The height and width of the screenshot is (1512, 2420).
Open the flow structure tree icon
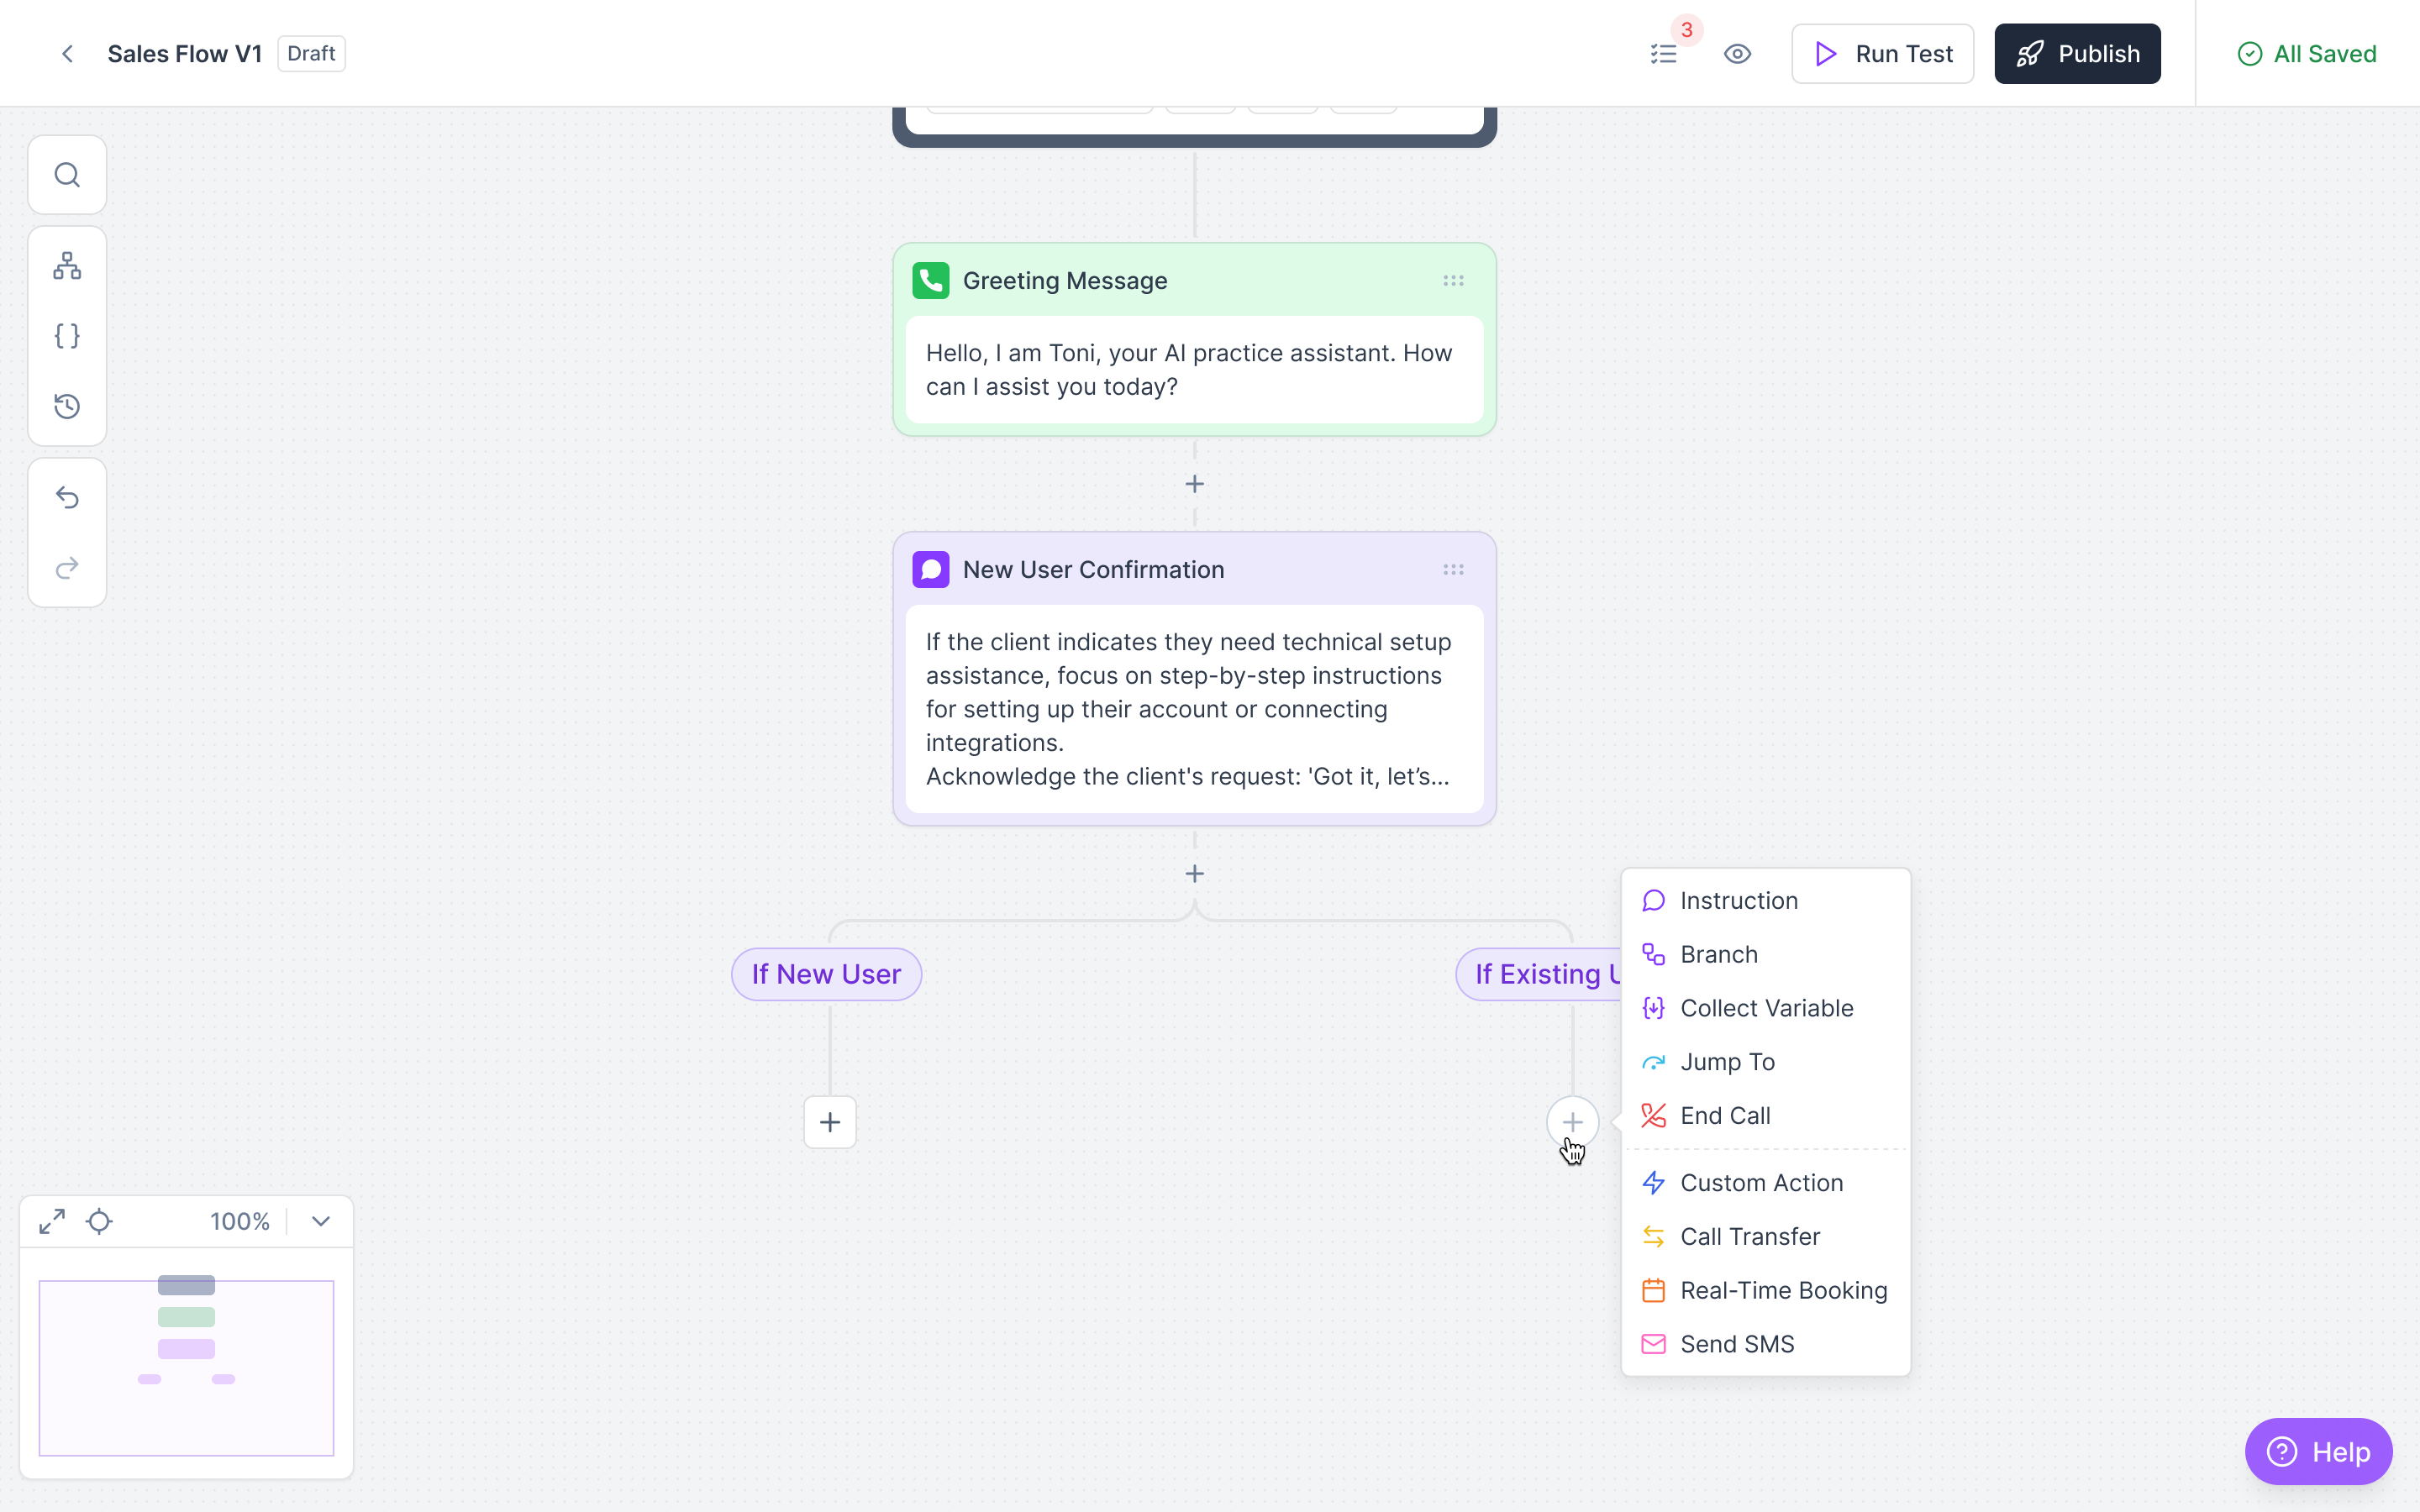point(67,266)
